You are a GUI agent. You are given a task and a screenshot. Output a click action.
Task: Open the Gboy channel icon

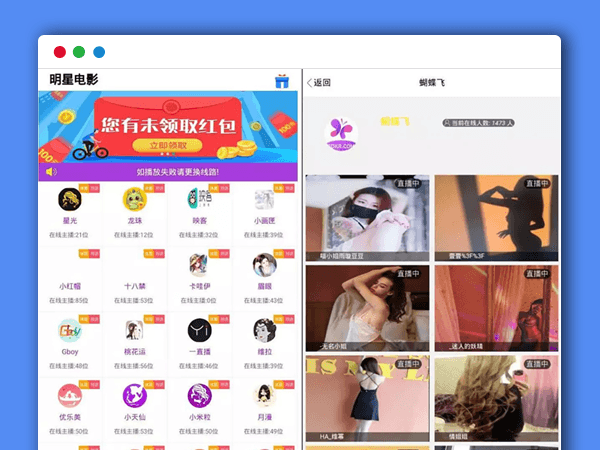69,330
